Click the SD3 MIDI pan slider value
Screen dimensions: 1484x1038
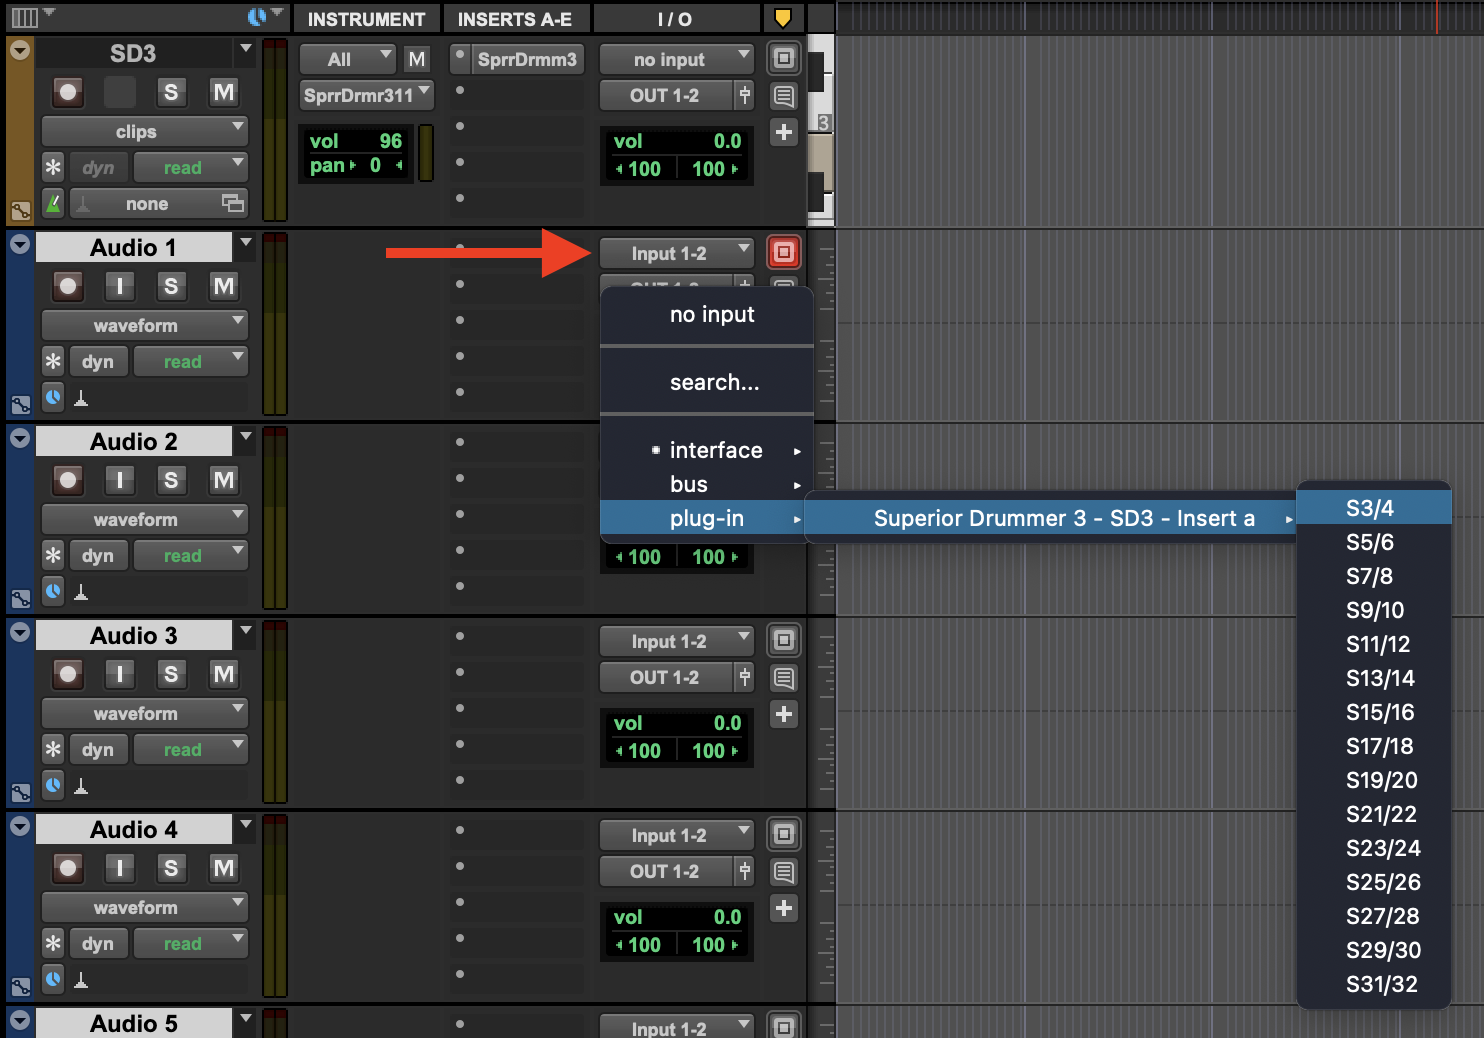click(374, 166)
